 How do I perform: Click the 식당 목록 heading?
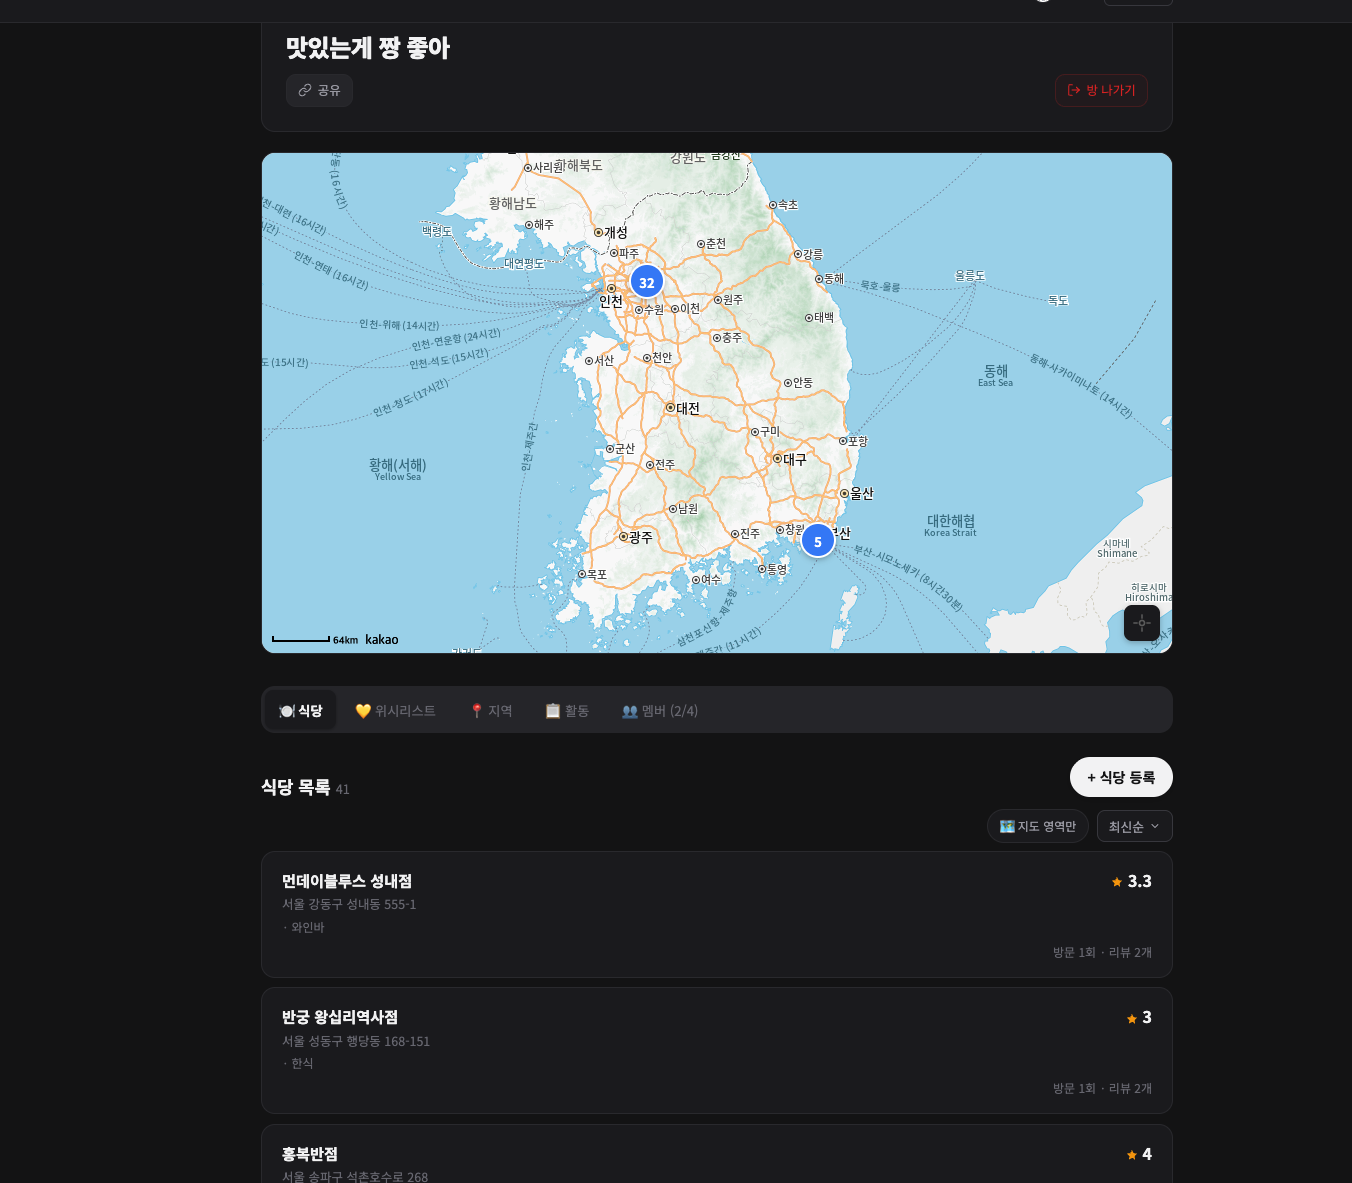pos(296,787)
